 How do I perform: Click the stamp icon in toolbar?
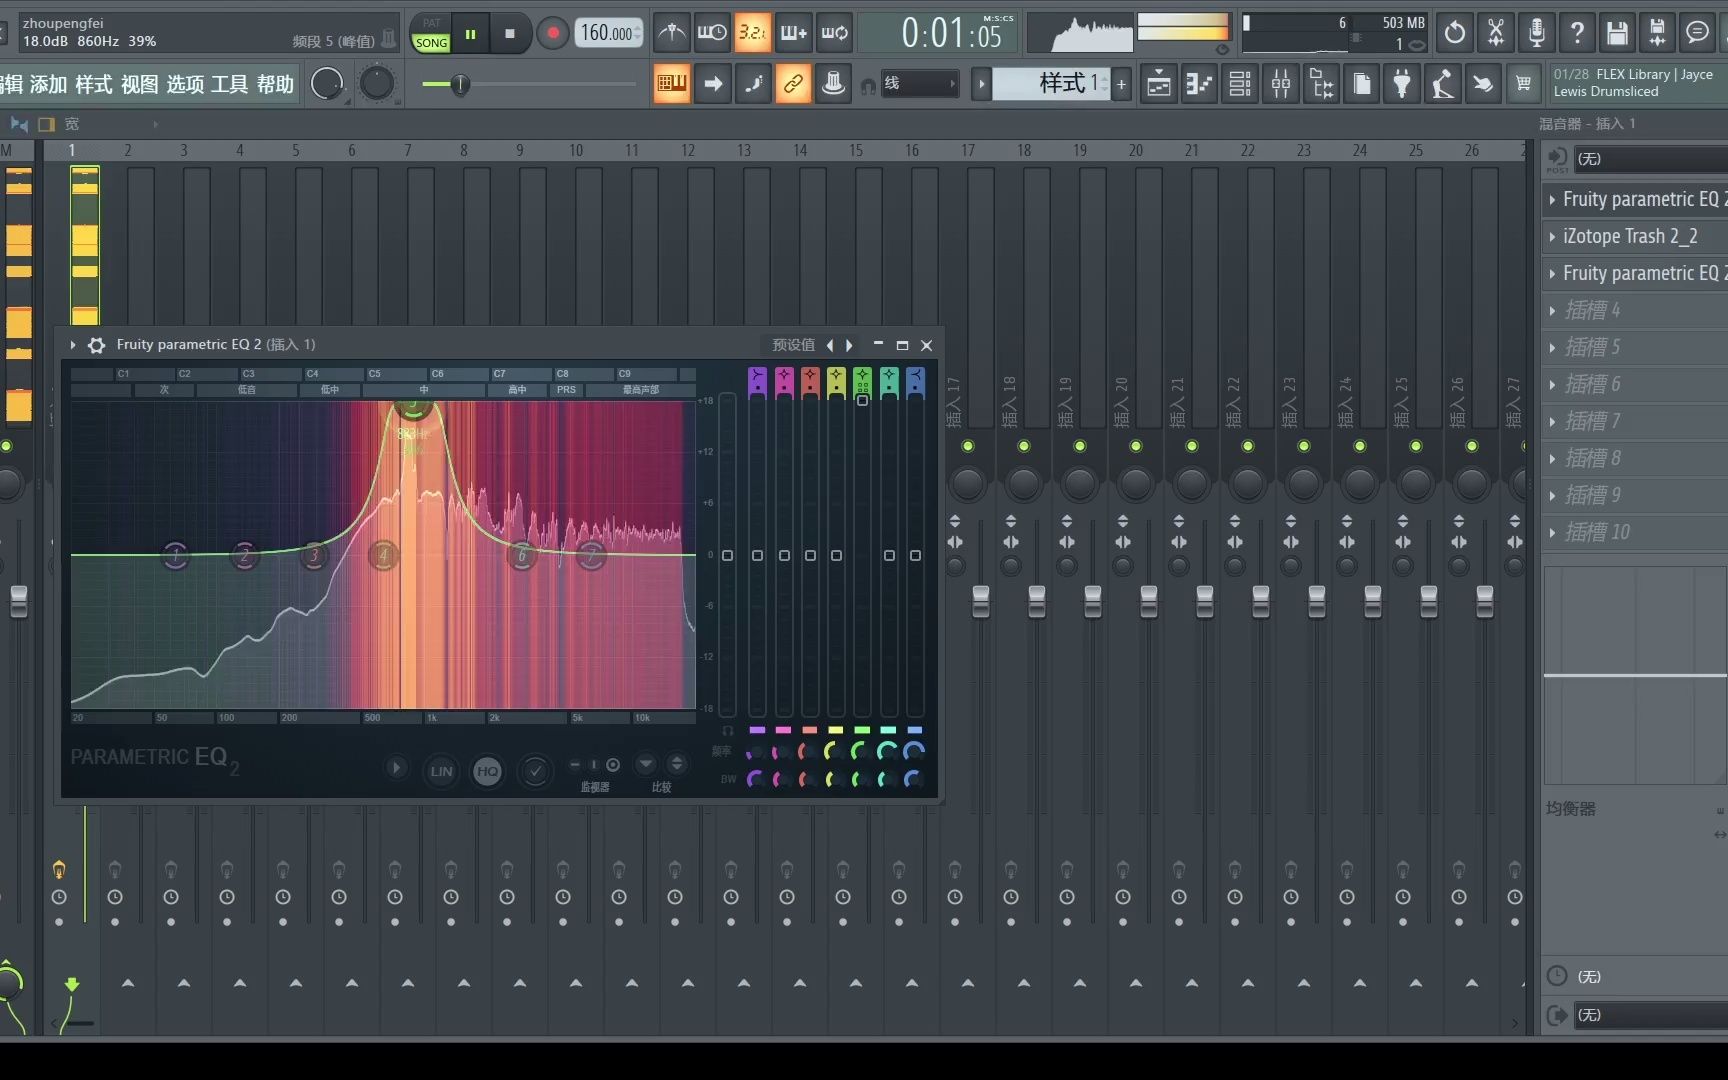pyautogui.click(x=833, y=84)
